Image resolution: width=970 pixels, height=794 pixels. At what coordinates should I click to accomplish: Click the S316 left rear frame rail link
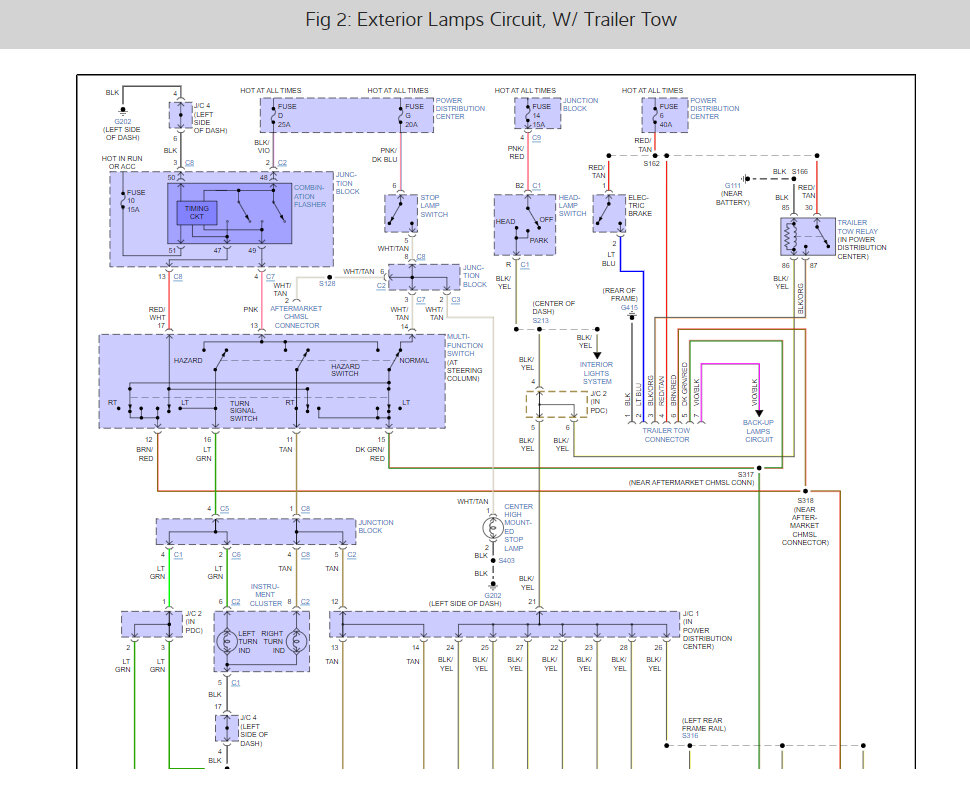pos(690,736)
